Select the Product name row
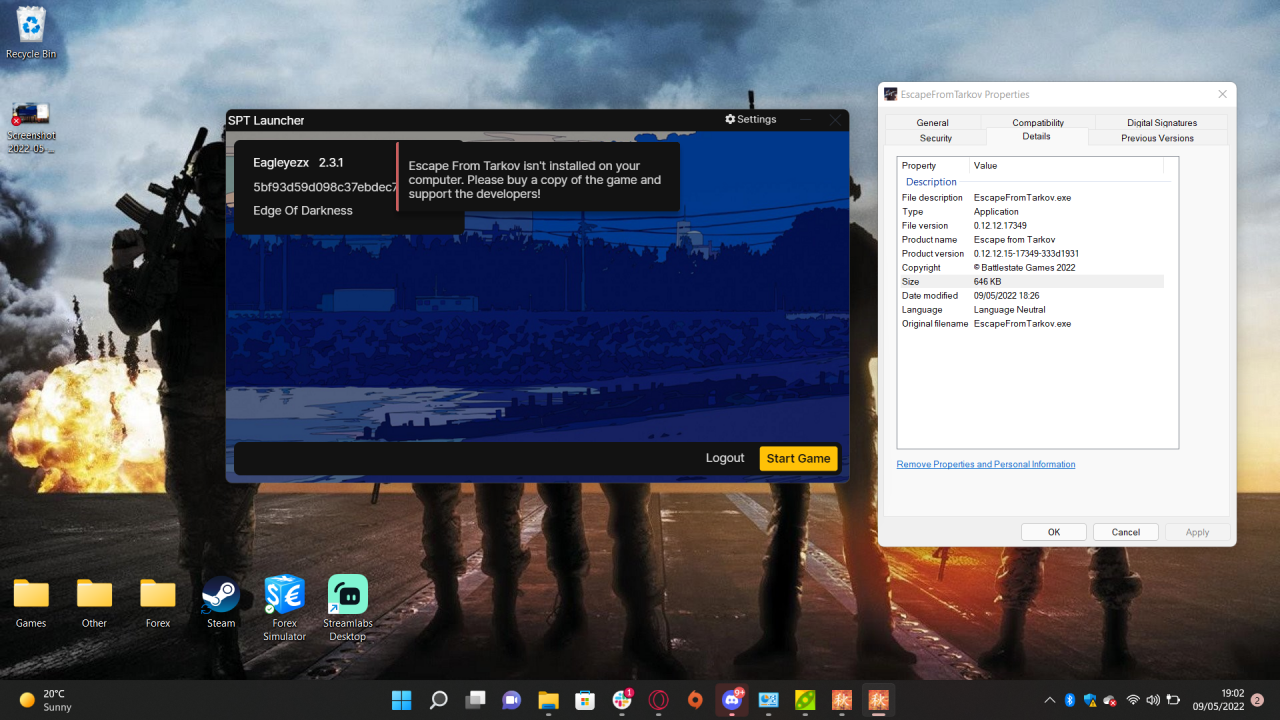Image resolution: width=1280 pixels, height=720 pixels. (x=1032, y=240)
